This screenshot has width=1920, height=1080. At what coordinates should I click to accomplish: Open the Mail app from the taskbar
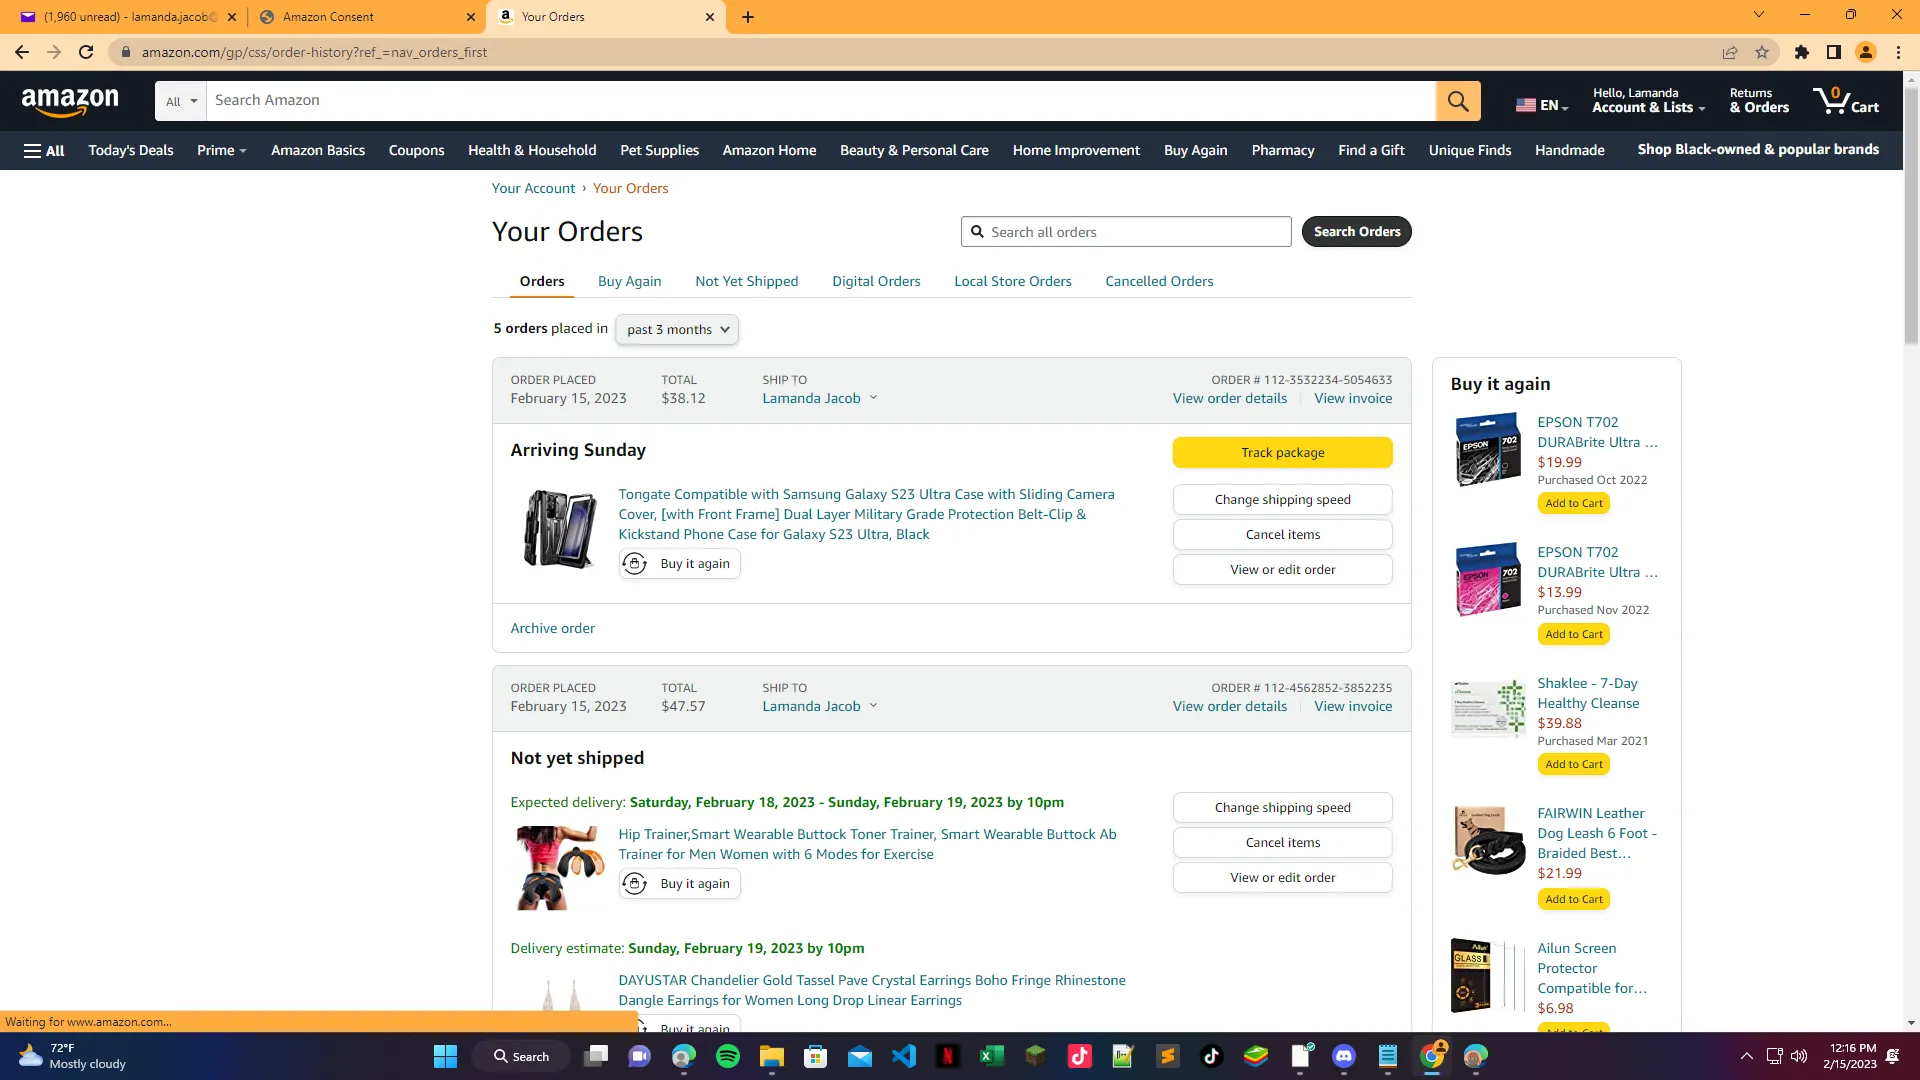pos(860,1056)
